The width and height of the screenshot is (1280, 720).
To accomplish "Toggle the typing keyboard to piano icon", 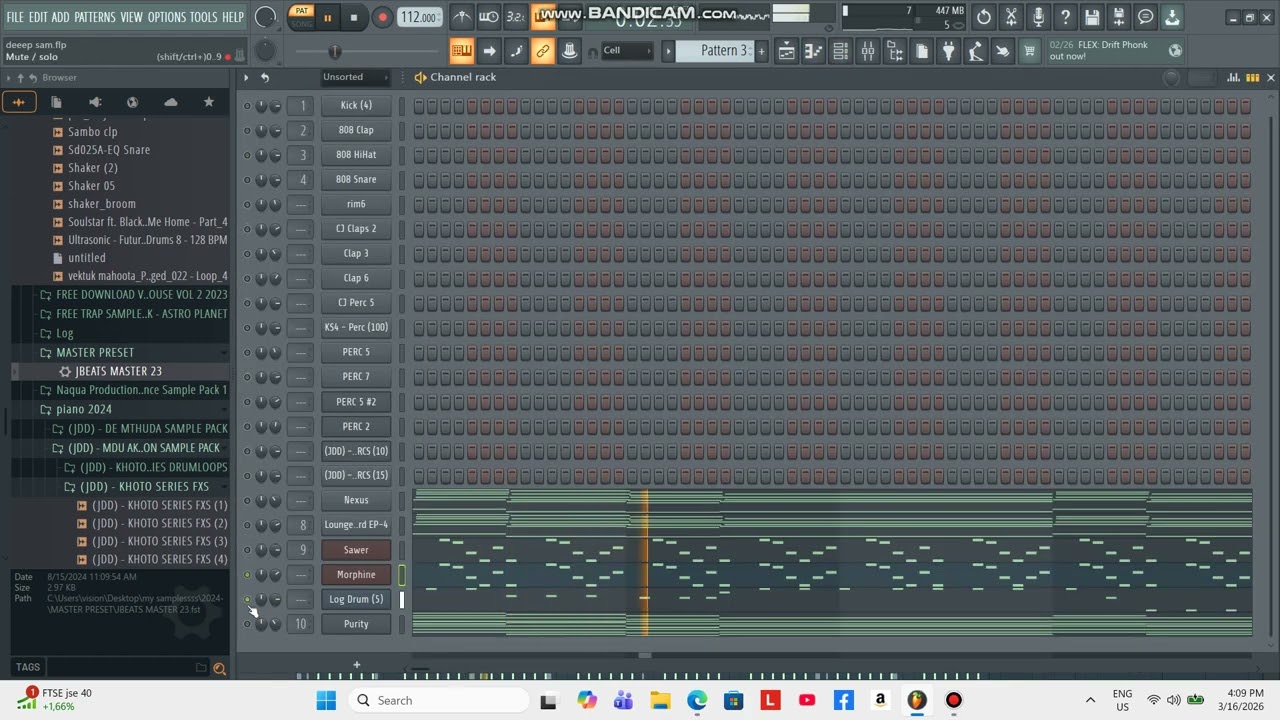I will [461, 51].
